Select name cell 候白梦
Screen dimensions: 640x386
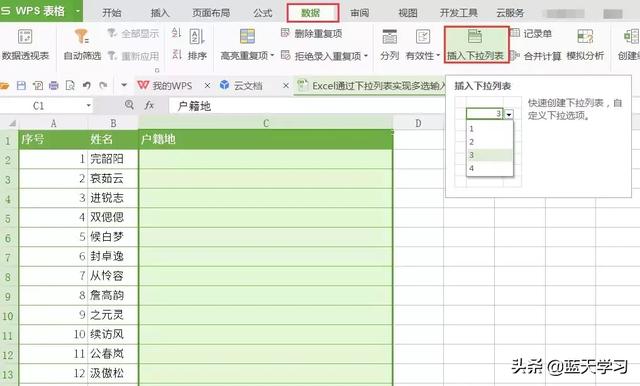(x=113, y=237)
